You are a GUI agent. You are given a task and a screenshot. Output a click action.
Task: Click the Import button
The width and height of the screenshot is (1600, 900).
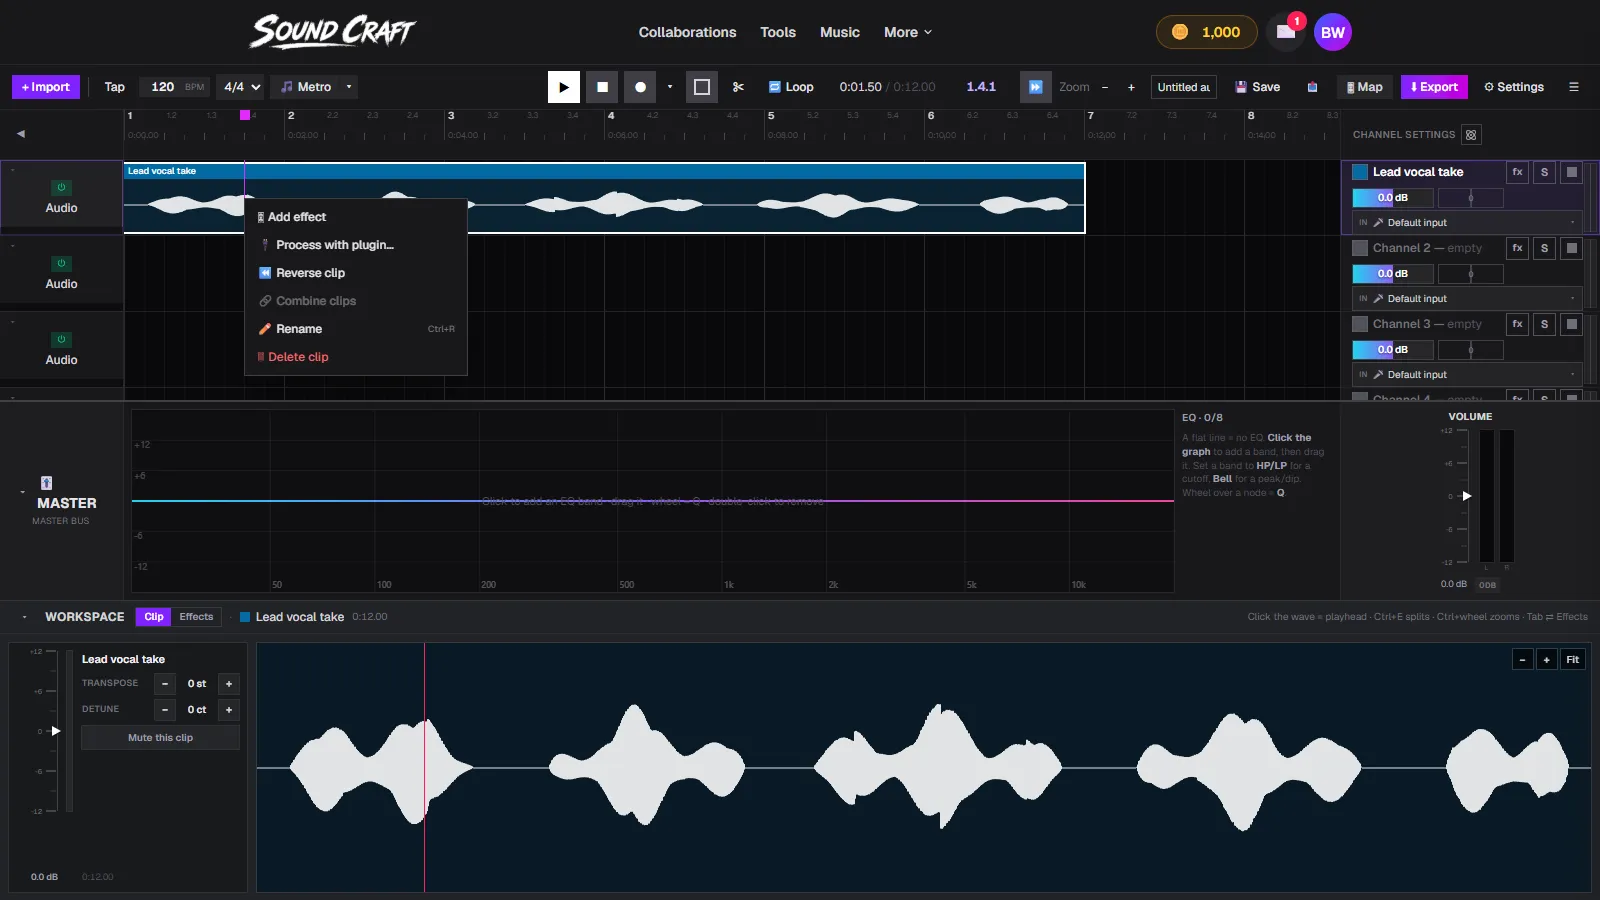coord(46,87)
